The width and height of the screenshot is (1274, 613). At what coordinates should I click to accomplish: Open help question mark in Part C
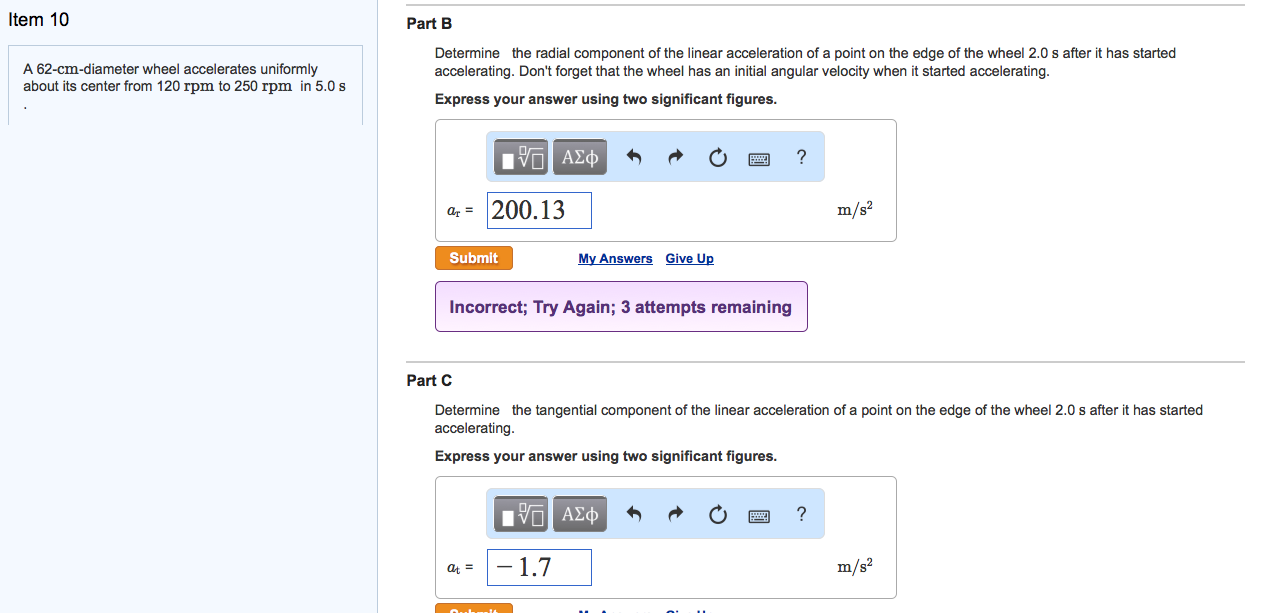tap(800, 513)
